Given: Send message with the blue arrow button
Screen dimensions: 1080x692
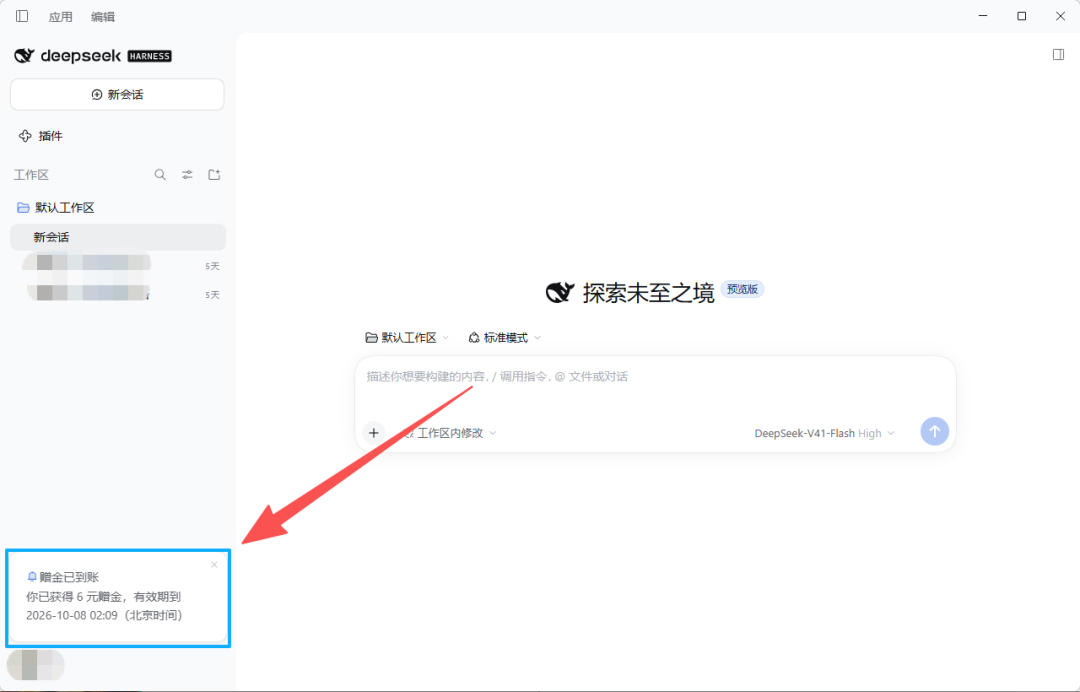Looking at the screenshot, I should tap(935, 432).
